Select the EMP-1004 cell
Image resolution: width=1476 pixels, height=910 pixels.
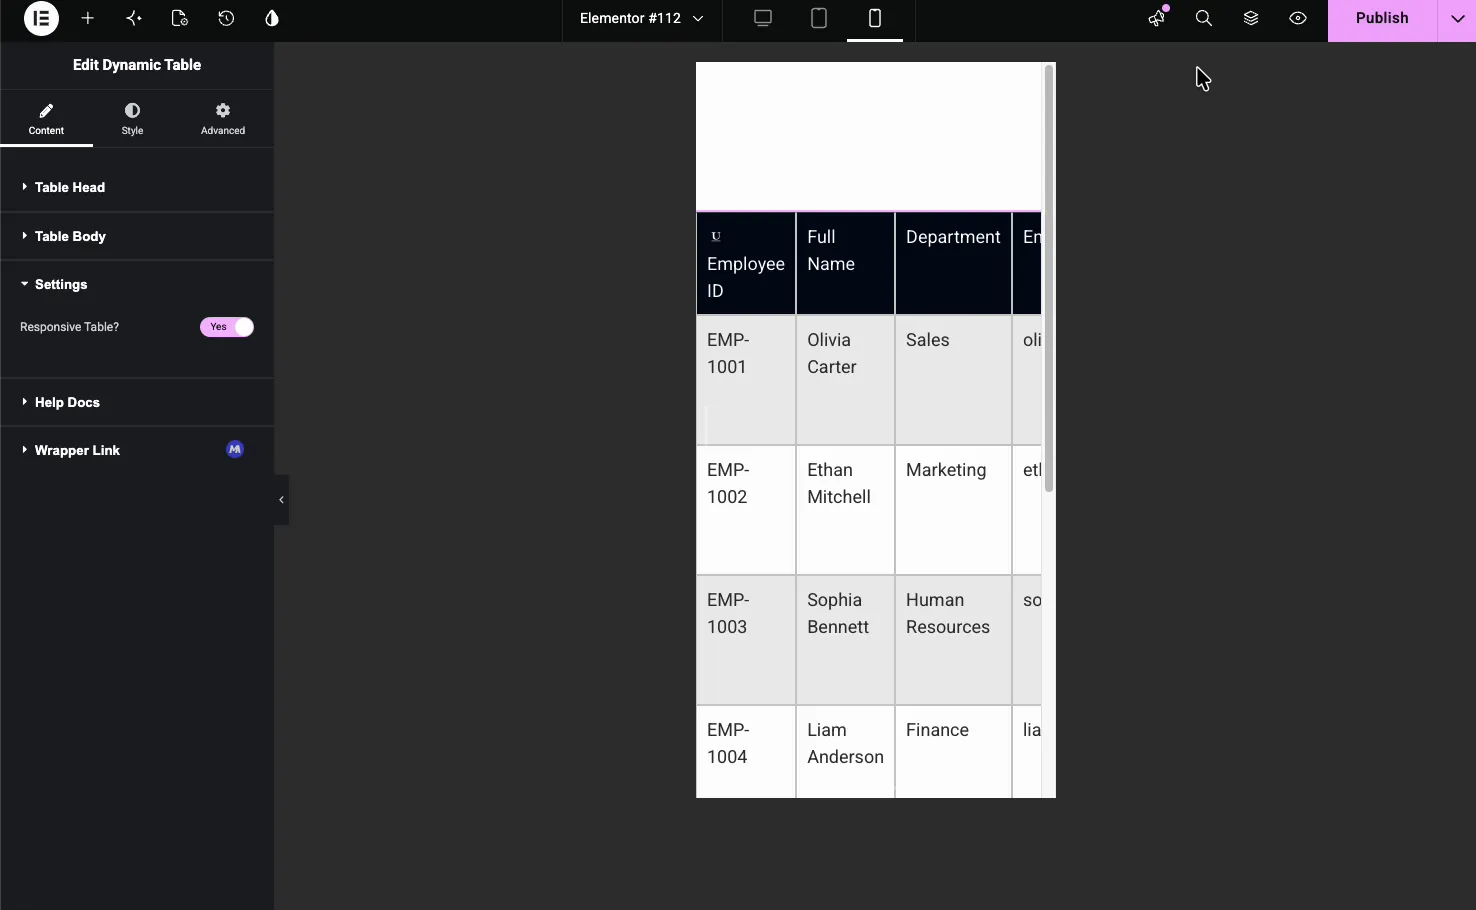pyautogui.click(x=746, y=752)
